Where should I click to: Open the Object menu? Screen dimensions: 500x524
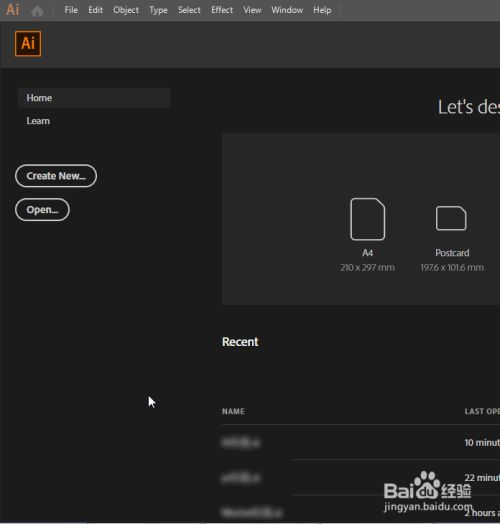click(x=126, y=10)
